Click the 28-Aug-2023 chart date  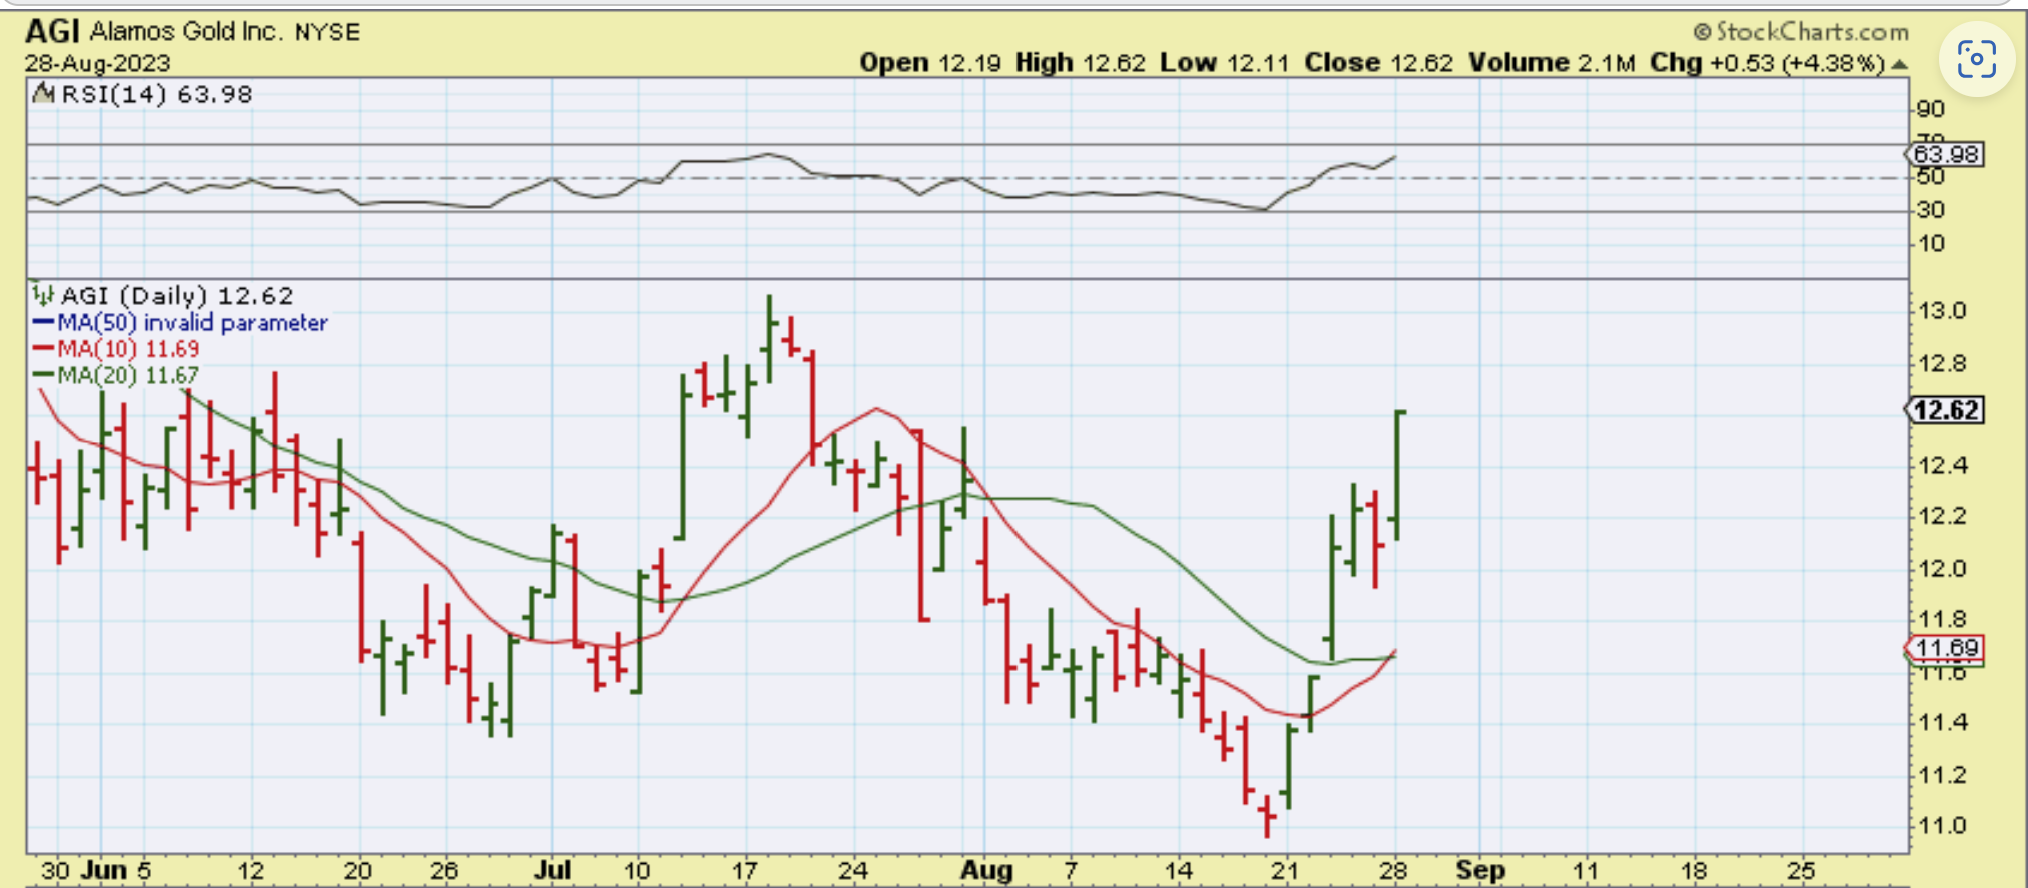97,63
